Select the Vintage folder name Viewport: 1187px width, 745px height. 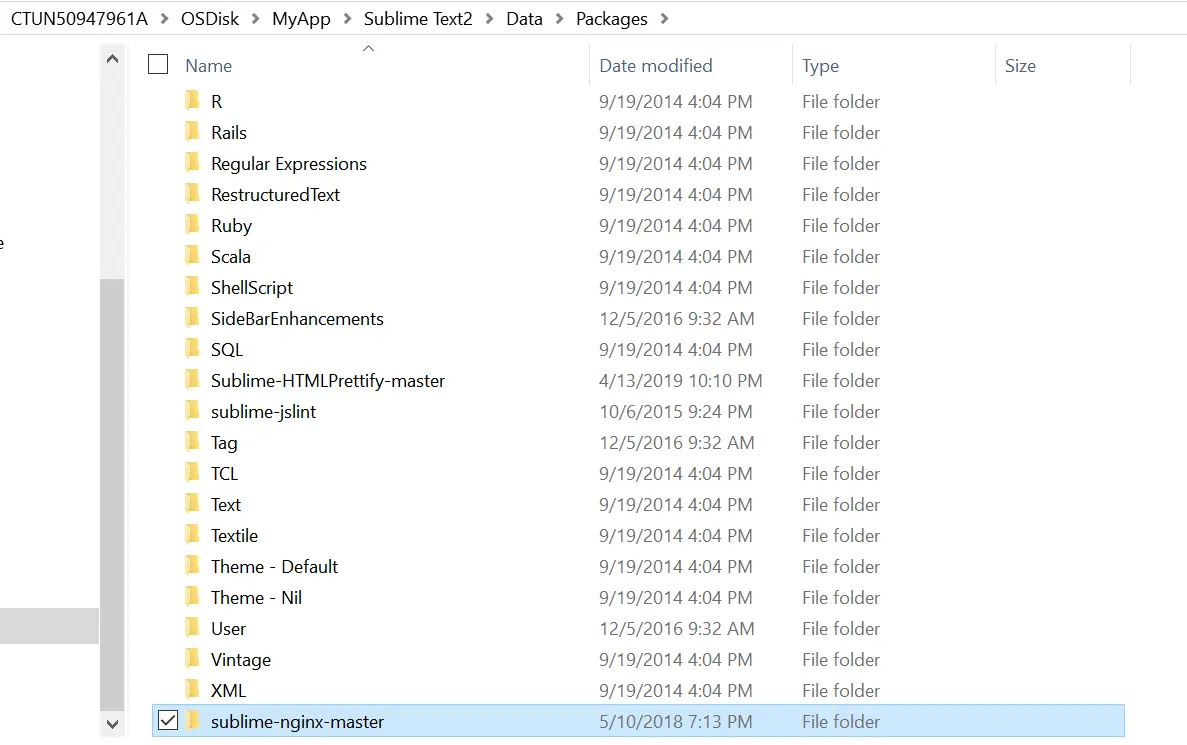[241, 660]
